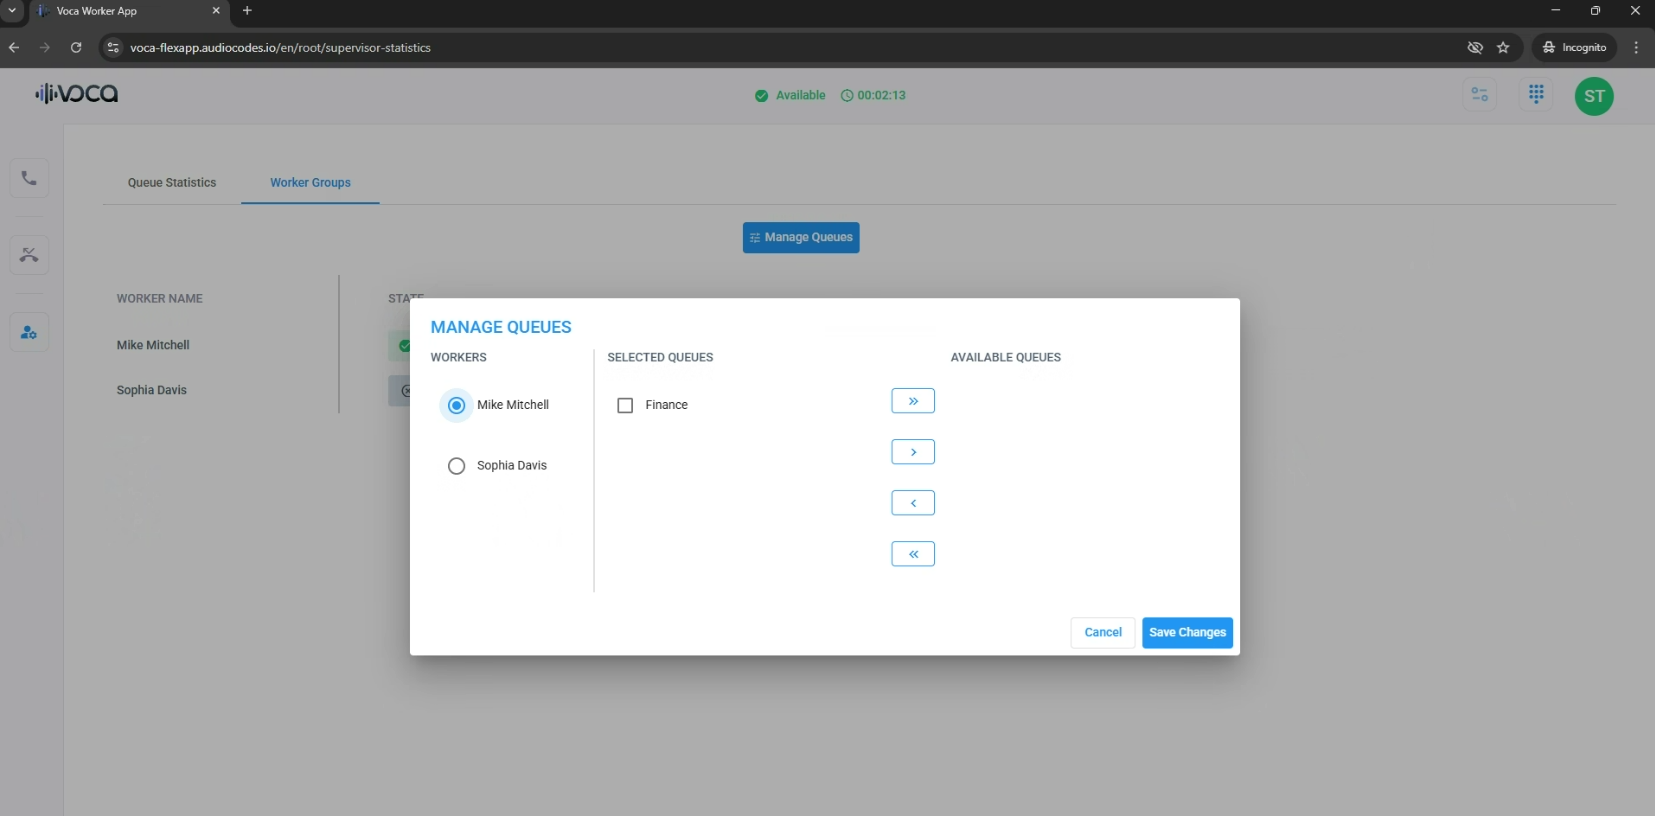Open the apps grid icon
The width and height of the screenshot is (1655, 816).
1536,94
